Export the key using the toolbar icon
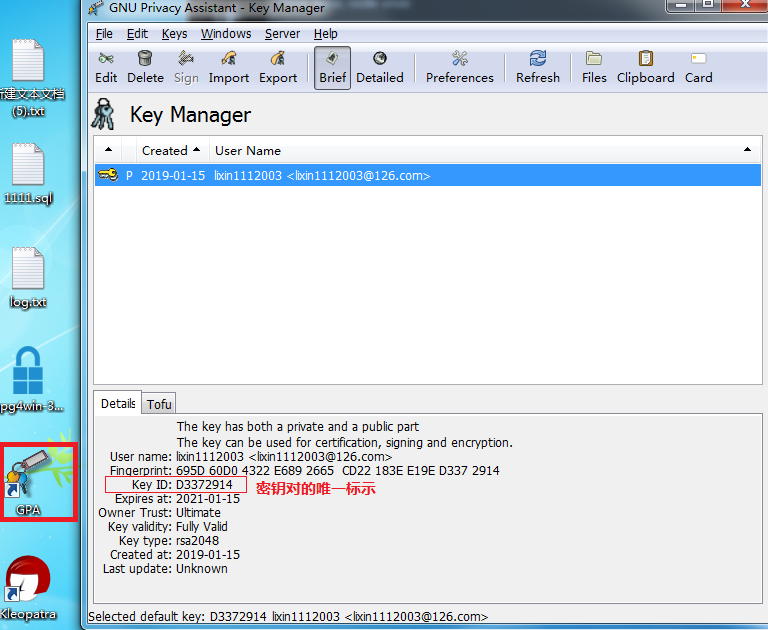 [278, 68]
